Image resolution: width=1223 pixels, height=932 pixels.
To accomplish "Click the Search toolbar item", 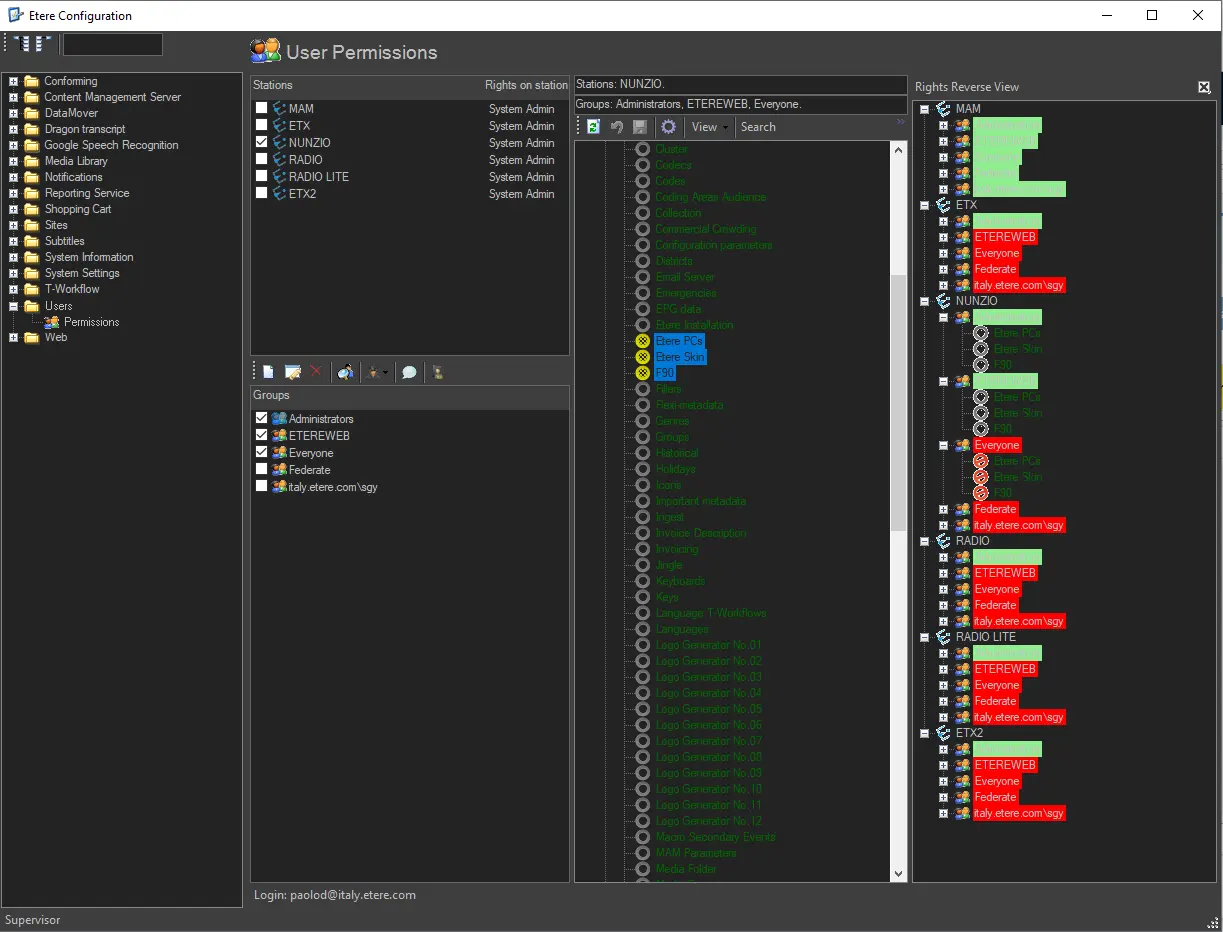I will 758,127.
